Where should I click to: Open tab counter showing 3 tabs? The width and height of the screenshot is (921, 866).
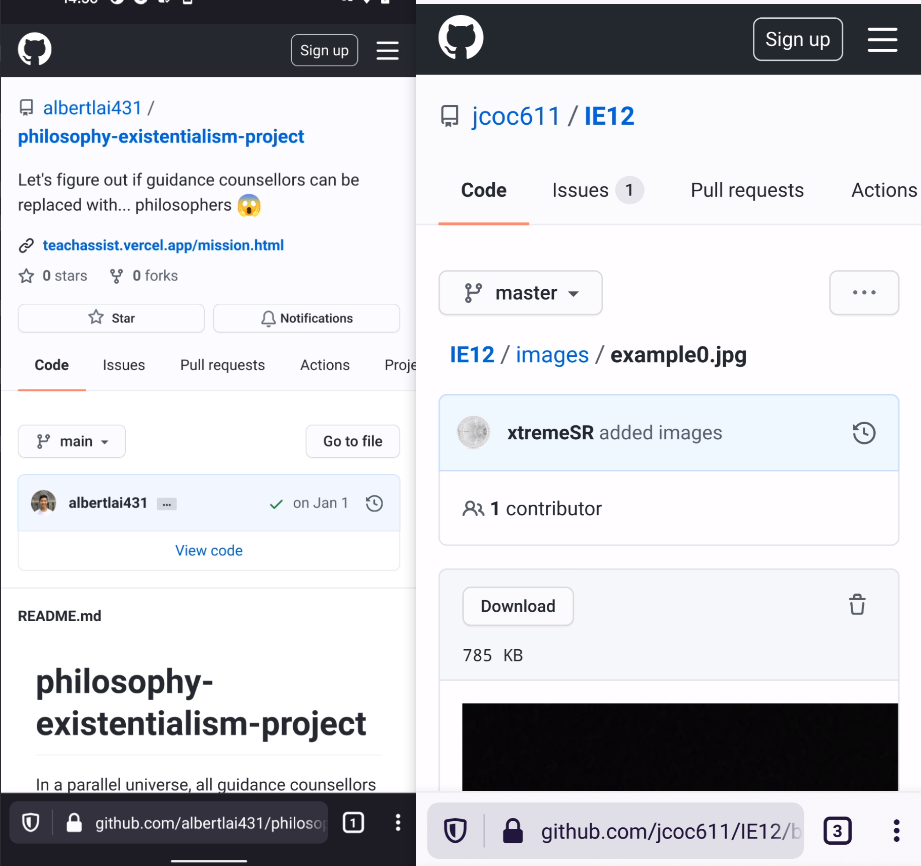click(x=837, y=831)
